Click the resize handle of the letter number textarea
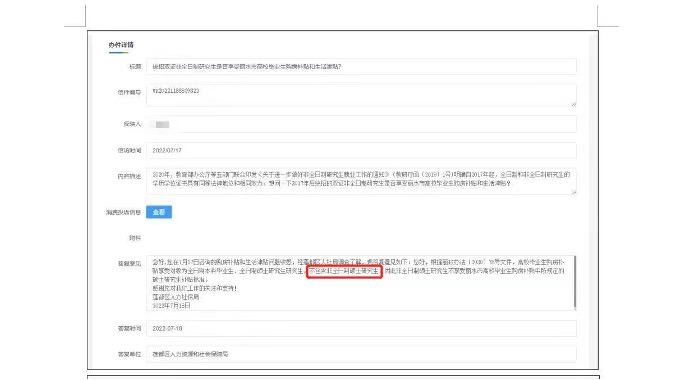 point(573,104)
